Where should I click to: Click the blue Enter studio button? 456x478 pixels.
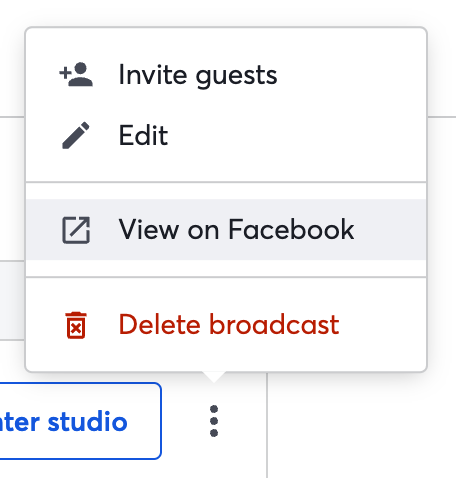pyautogui.click(x=80, y=421)
